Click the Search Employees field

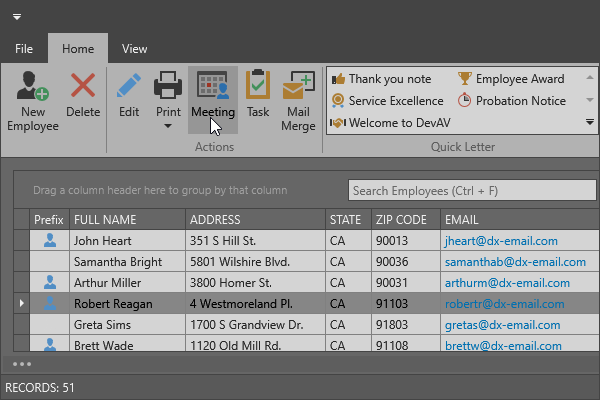(x=472, y=190)
